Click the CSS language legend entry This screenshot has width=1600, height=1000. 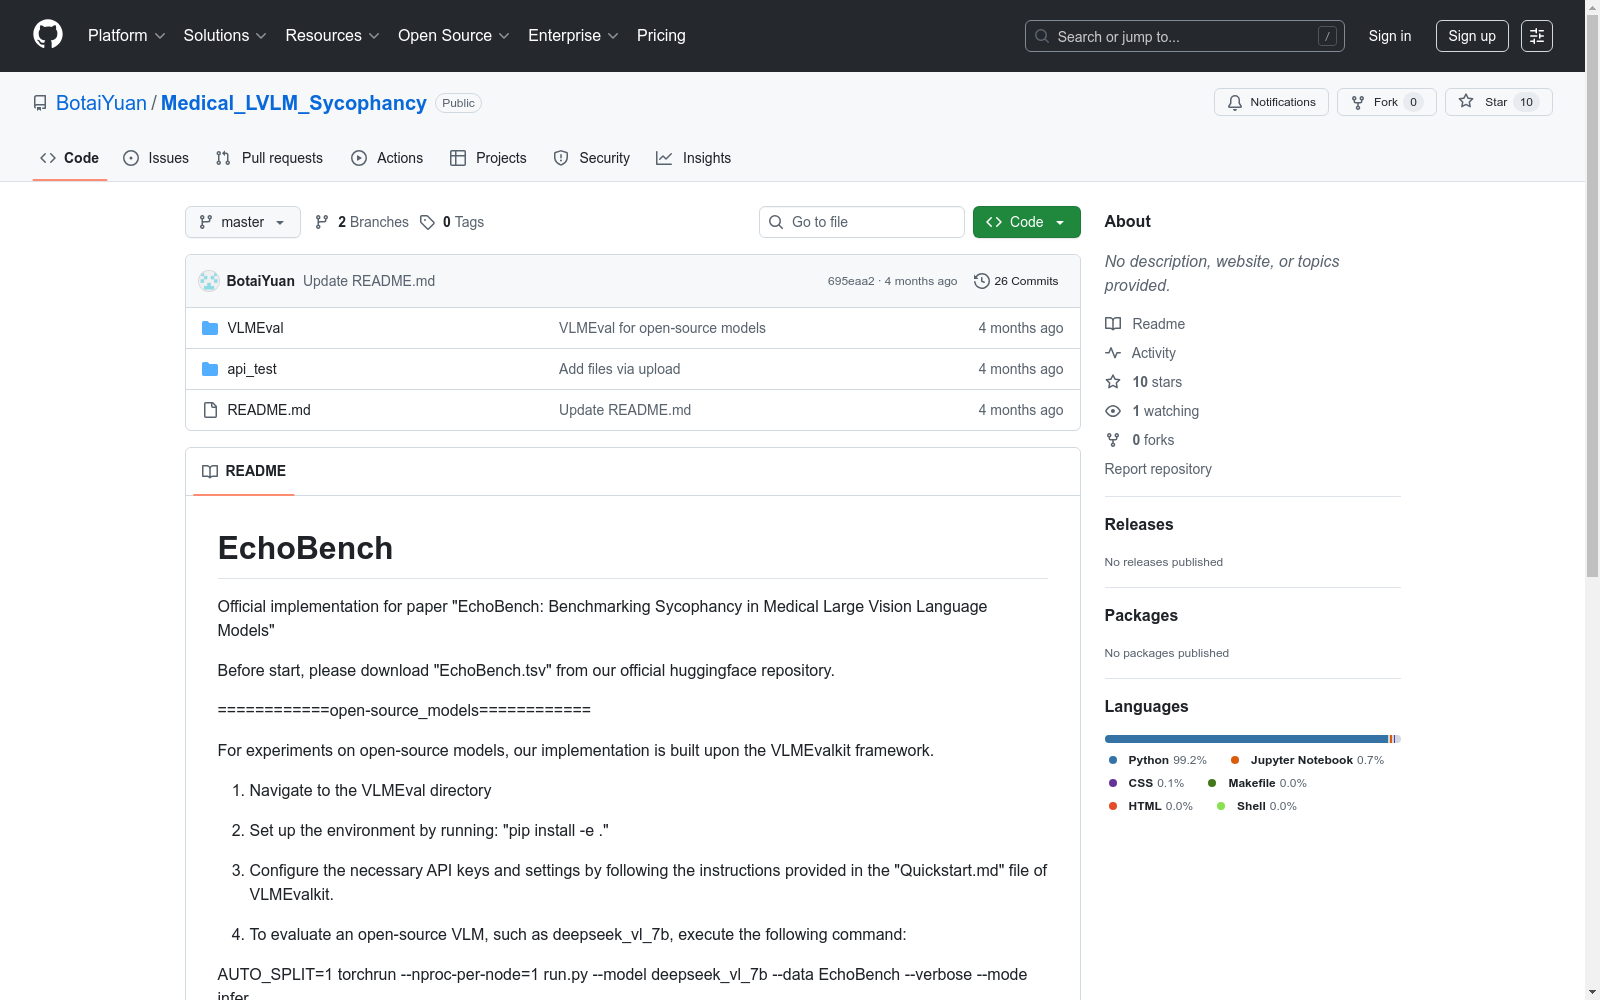tap(1146, 783)
